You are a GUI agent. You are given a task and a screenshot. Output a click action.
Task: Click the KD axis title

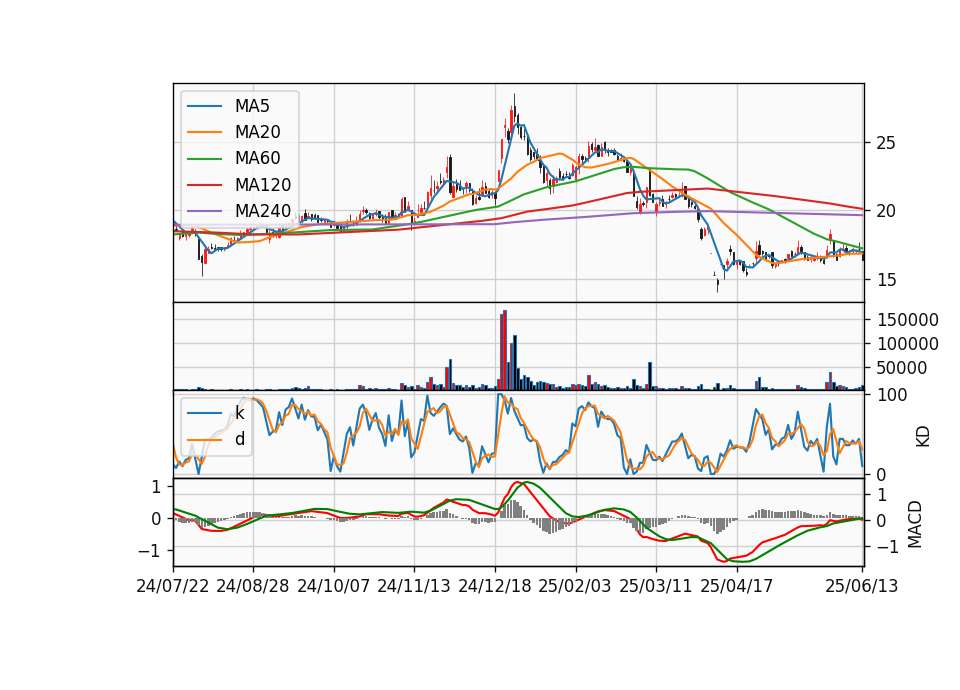tap(922, 437)
